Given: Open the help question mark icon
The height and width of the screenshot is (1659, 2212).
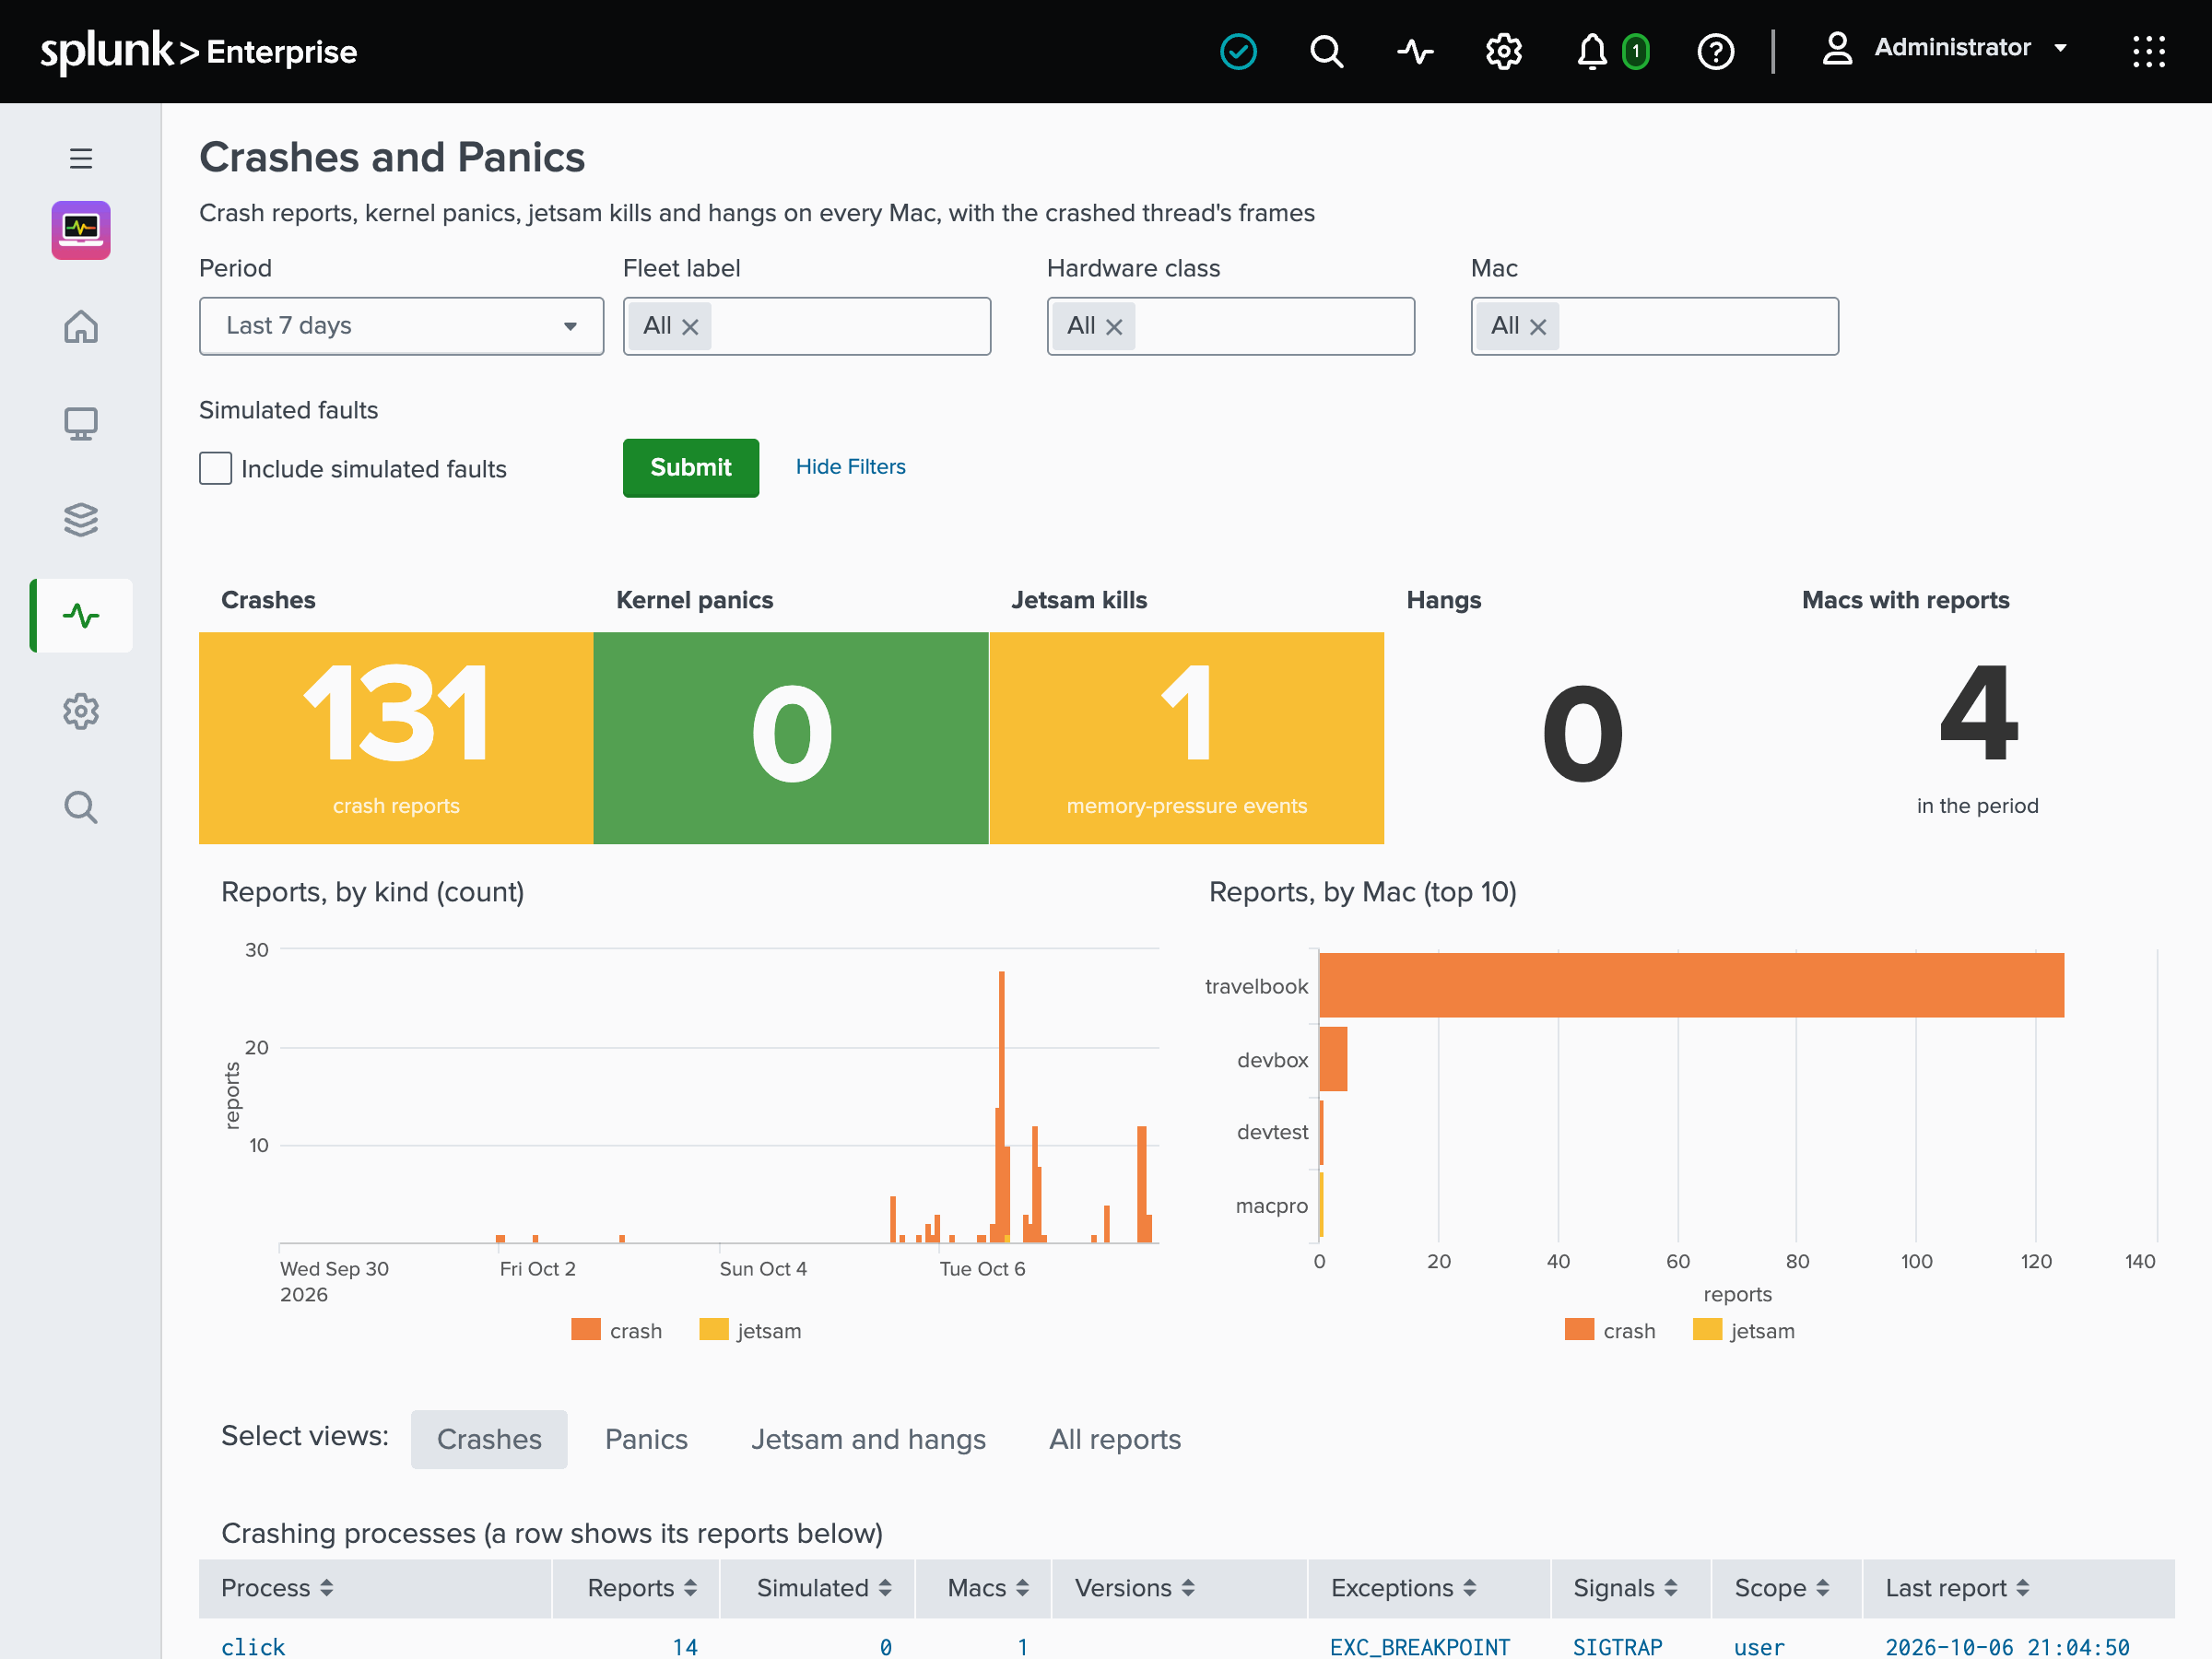Looking at the screenshot, I should (1715, 51).
